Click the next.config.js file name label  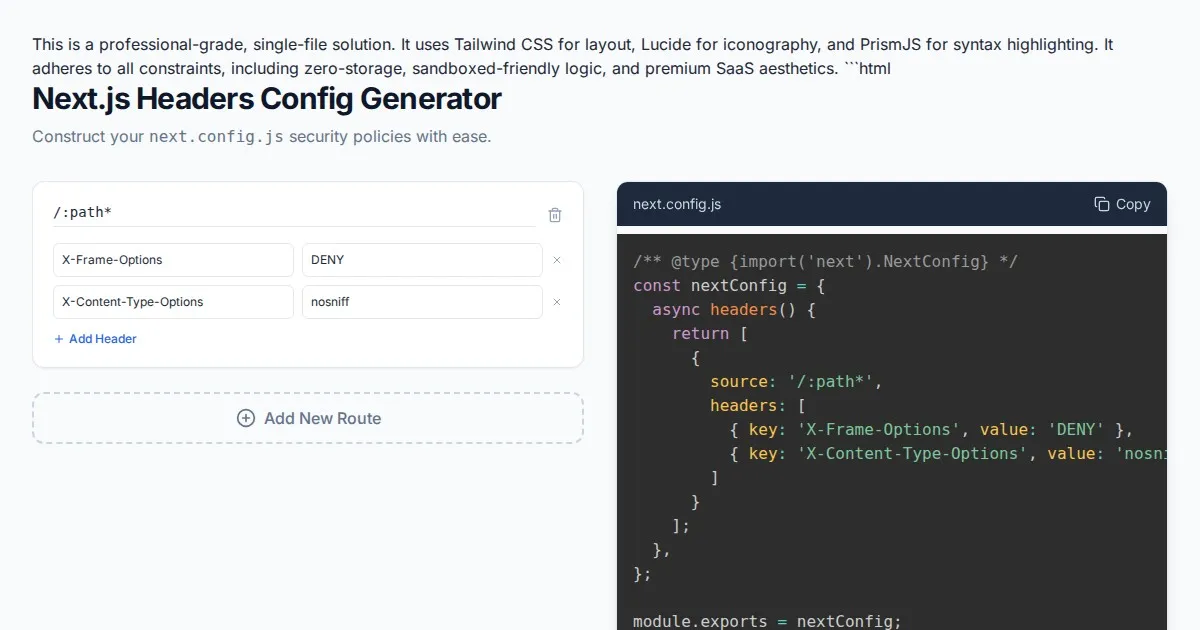pyautogui.click(x=677, y=204)
